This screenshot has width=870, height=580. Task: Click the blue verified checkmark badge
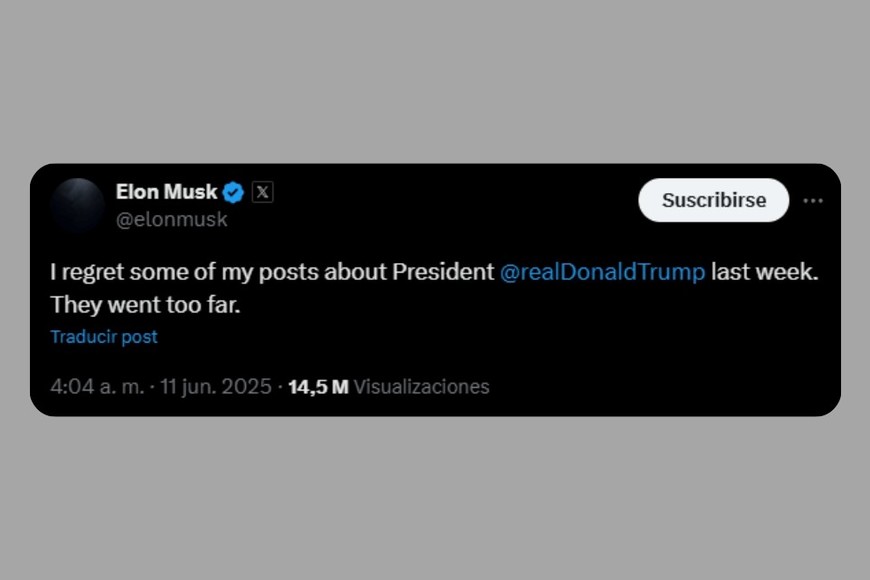click(233, 192)
